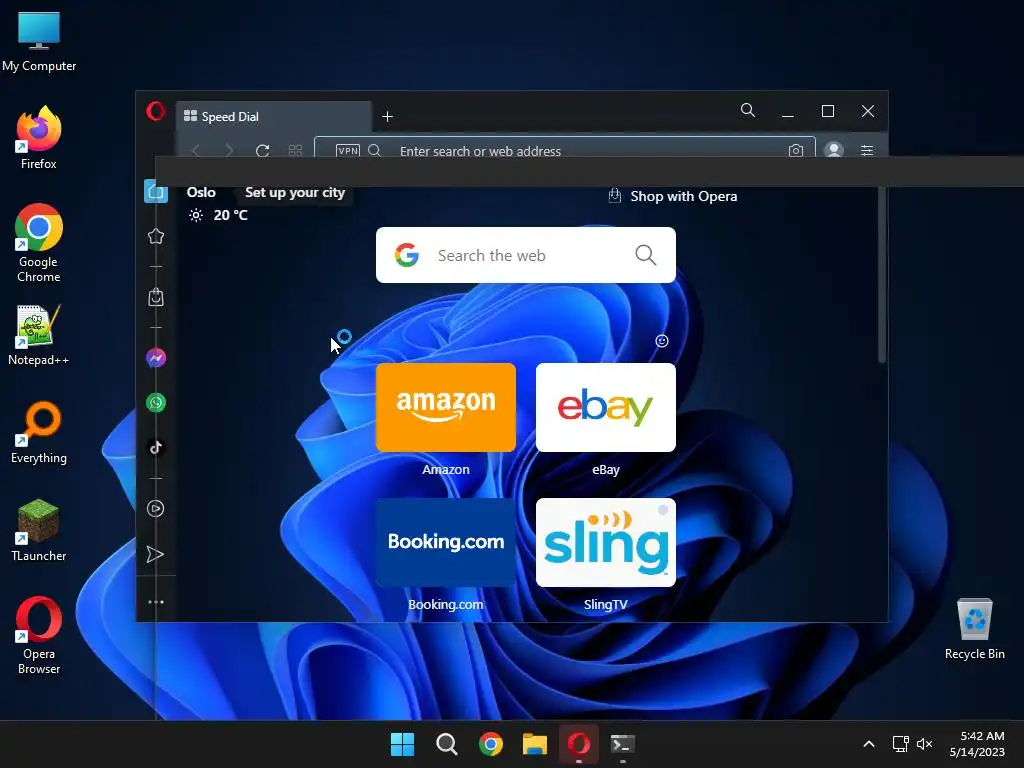
Task: Select the Notepad++ desktop shortcut
Action: click(39, 334)
